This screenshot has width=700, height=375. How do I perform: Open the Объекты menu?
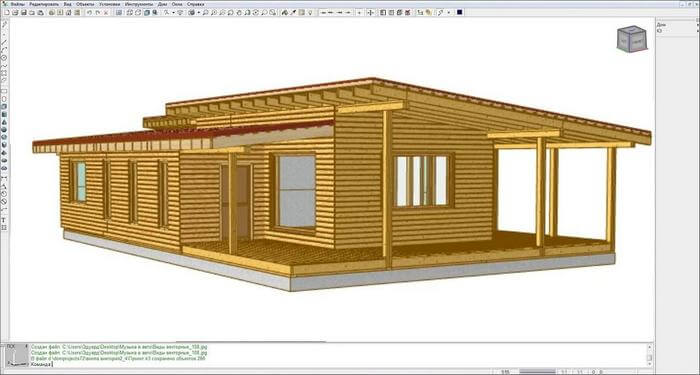point(85,4)
